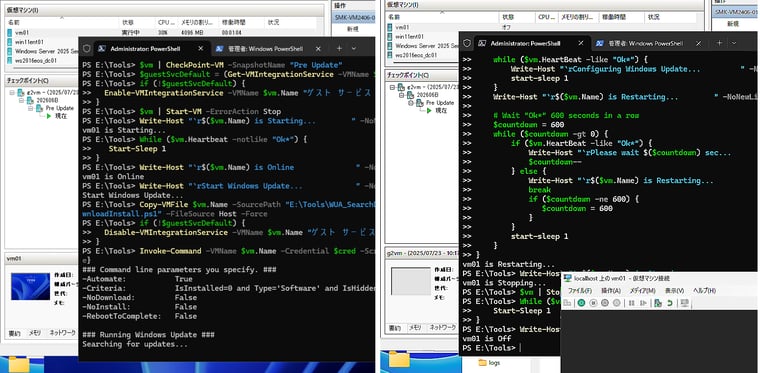Click the Enhanced Session icon in VM connection toolbar
The image size is (760, 373).
[684, 303]
